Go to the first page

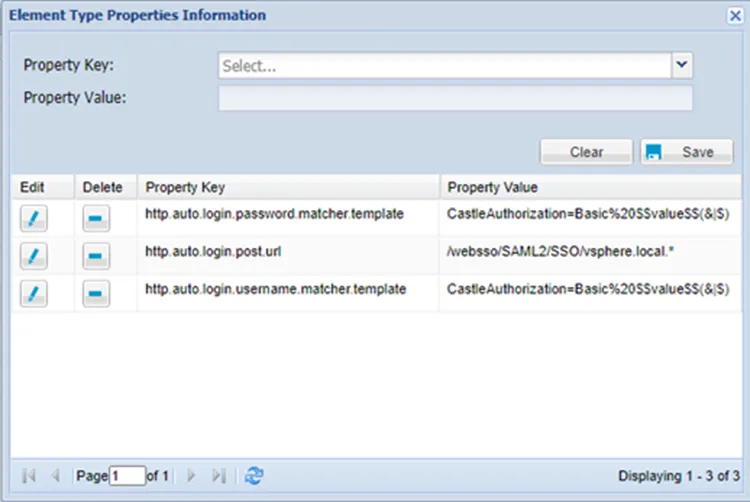(x=29, y=475)
